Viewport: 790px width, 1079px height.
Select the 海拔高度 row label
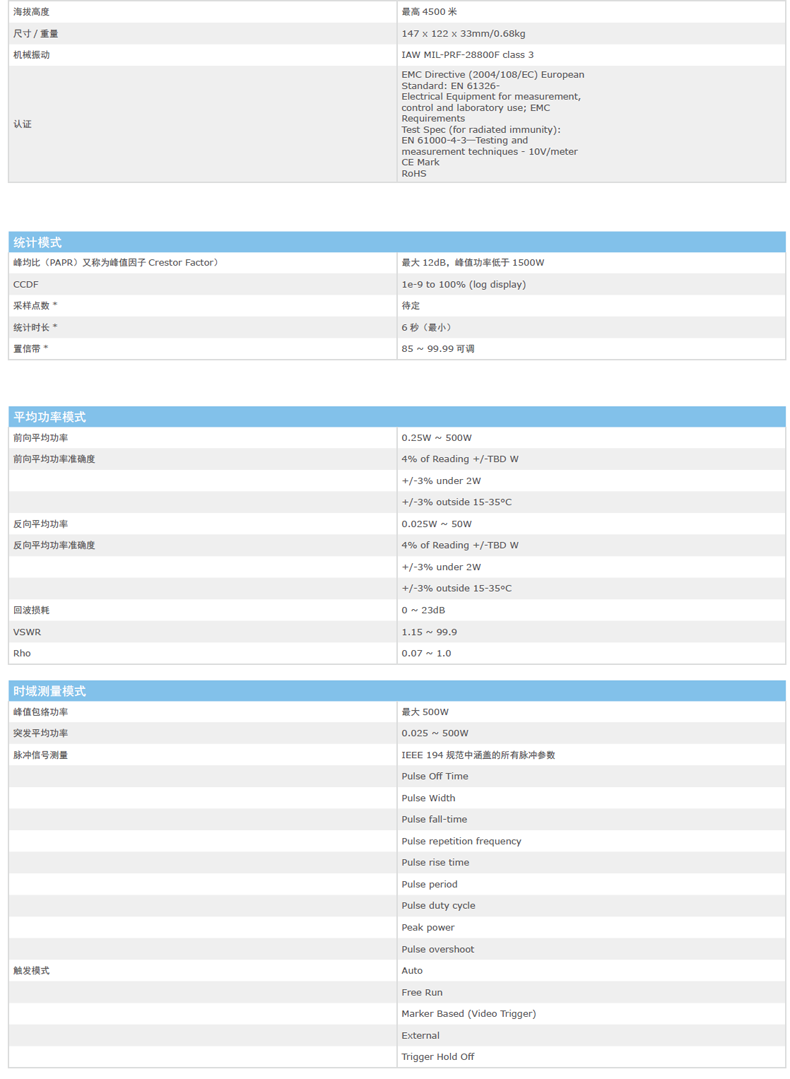click(x=31, y=12)
